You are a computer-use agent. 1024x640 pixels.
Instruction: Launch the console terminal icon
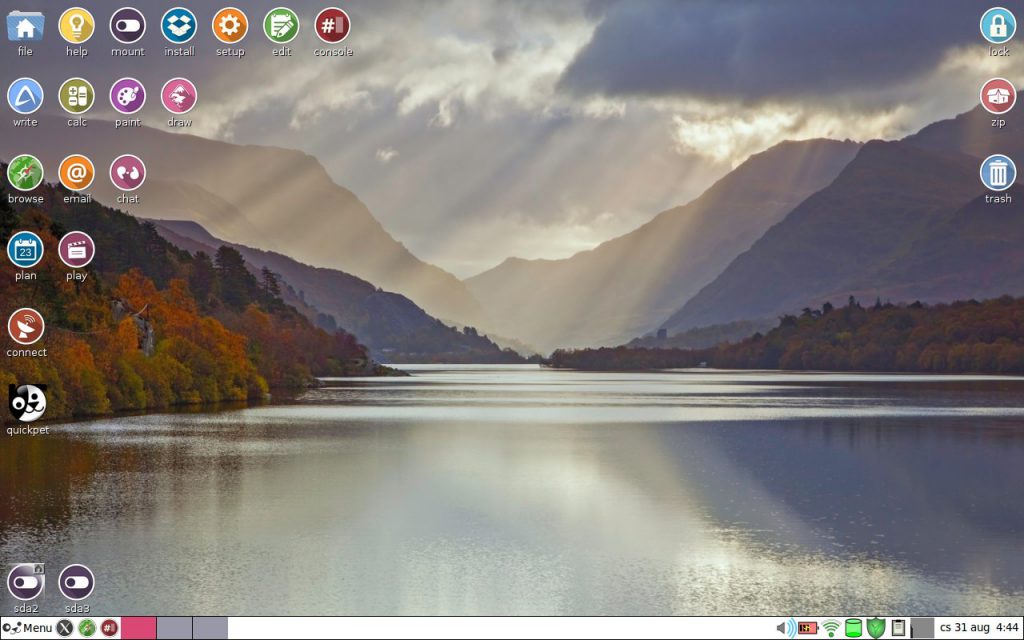point(332,26)
